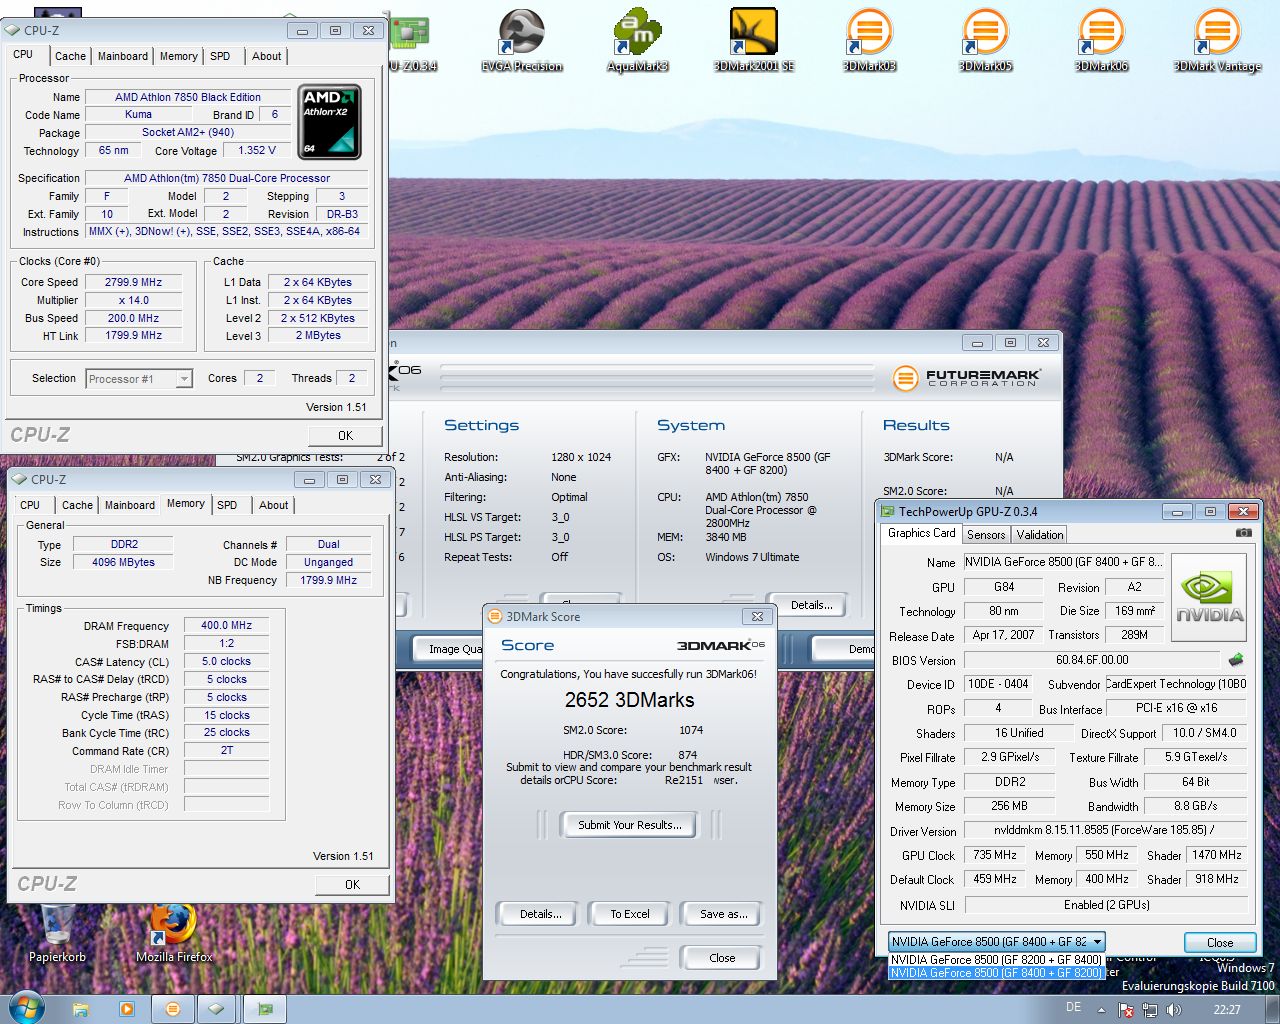Close the 3DMark Score dialog with Close
Viewport: 1280px width, 1024px height.
click(x=722, y=958)
